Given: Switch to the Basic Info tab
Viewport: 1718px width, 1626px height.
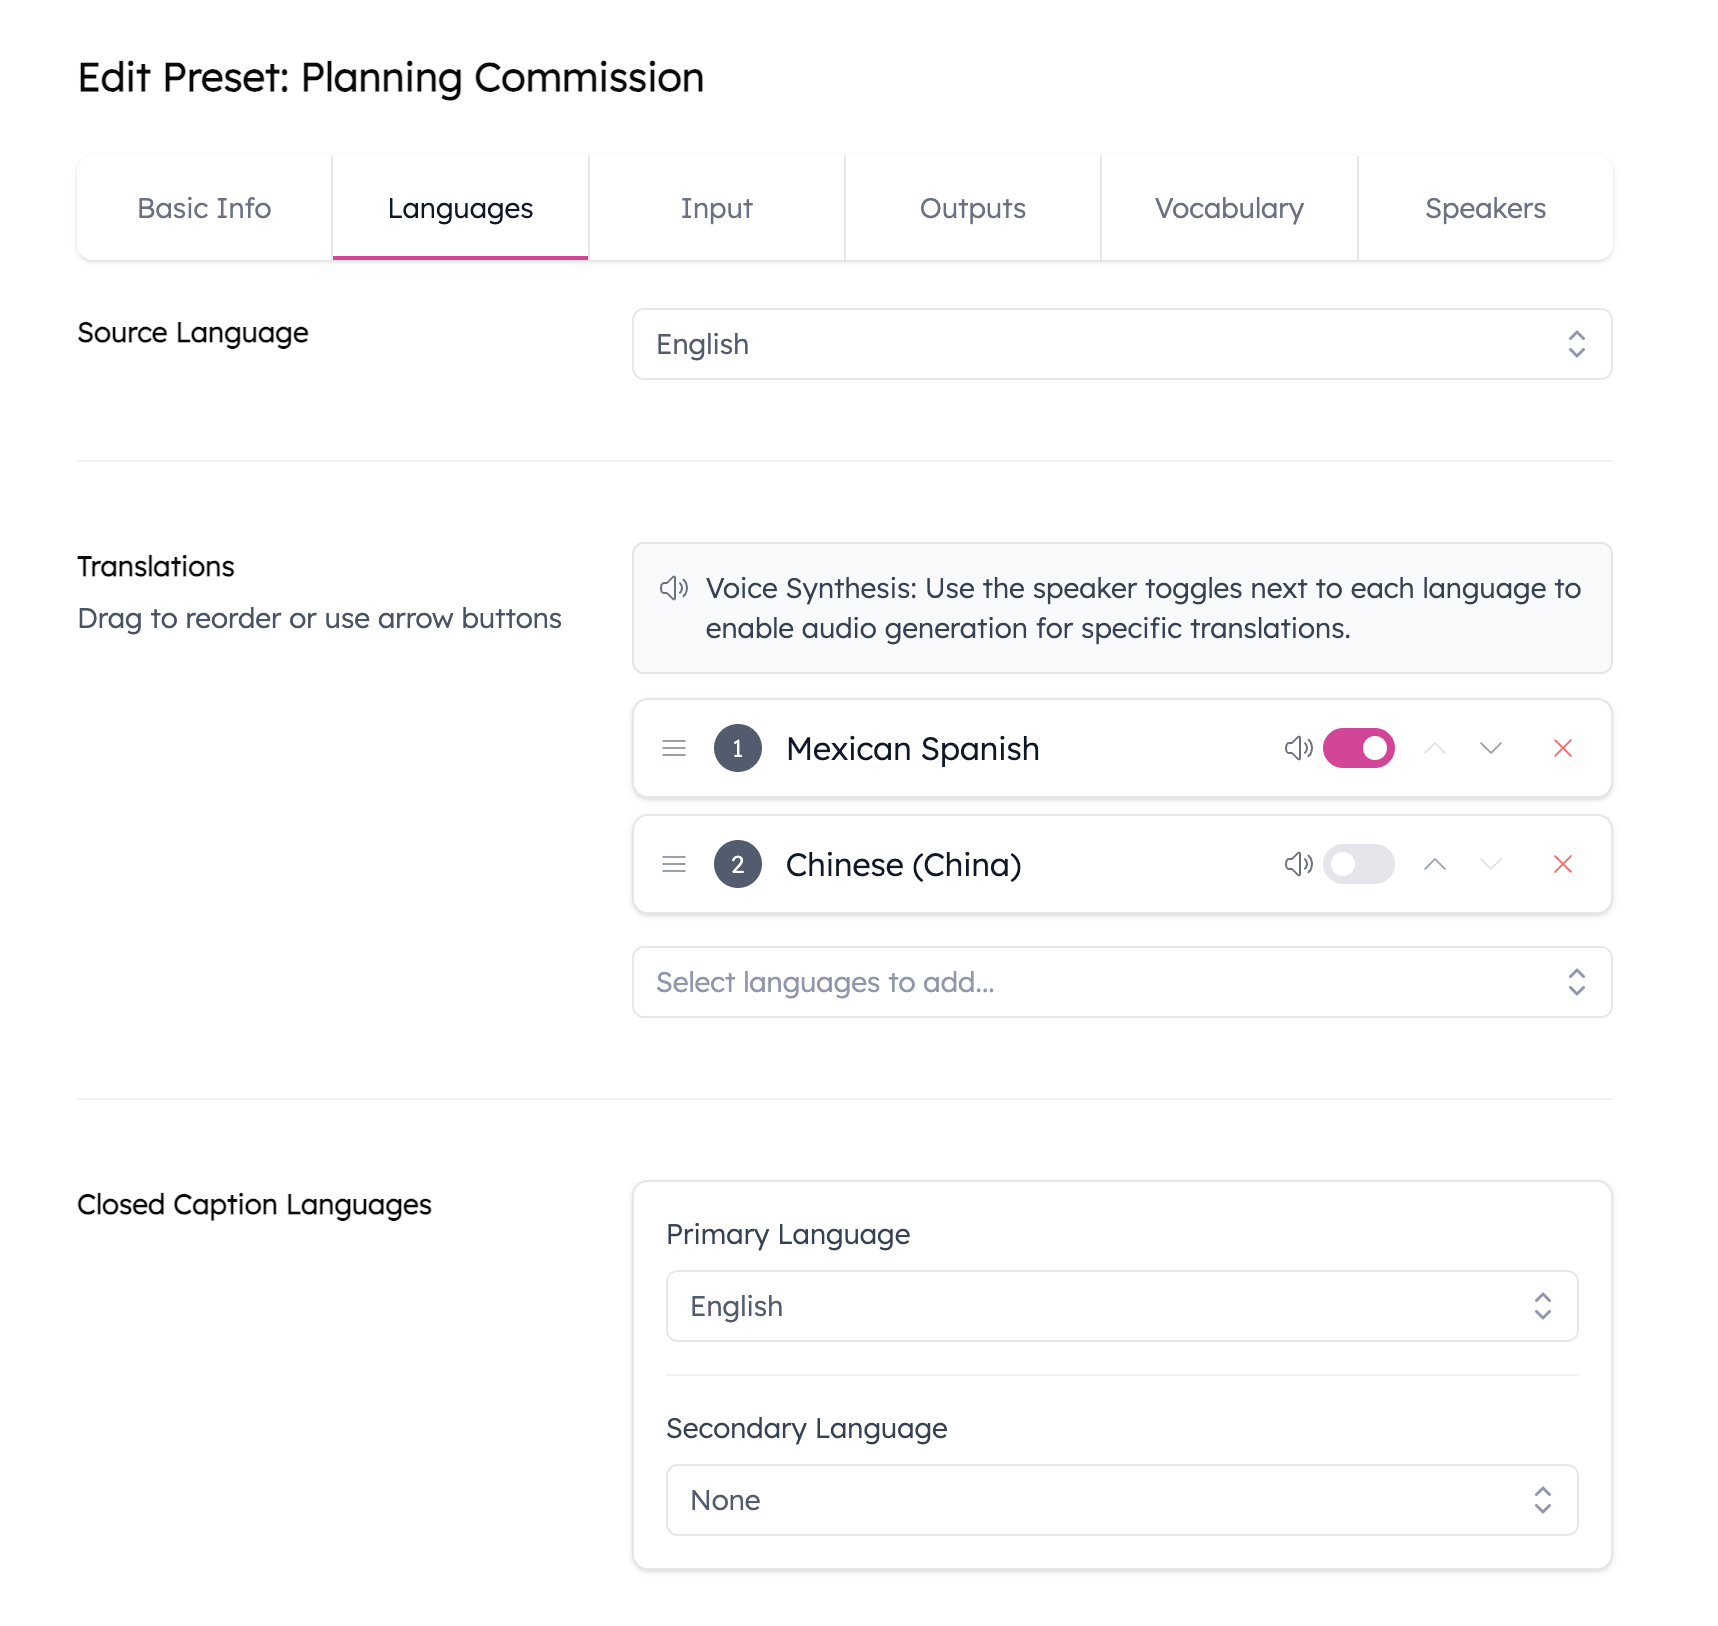Looking at the screenshot, I should [x=204, y=208].
